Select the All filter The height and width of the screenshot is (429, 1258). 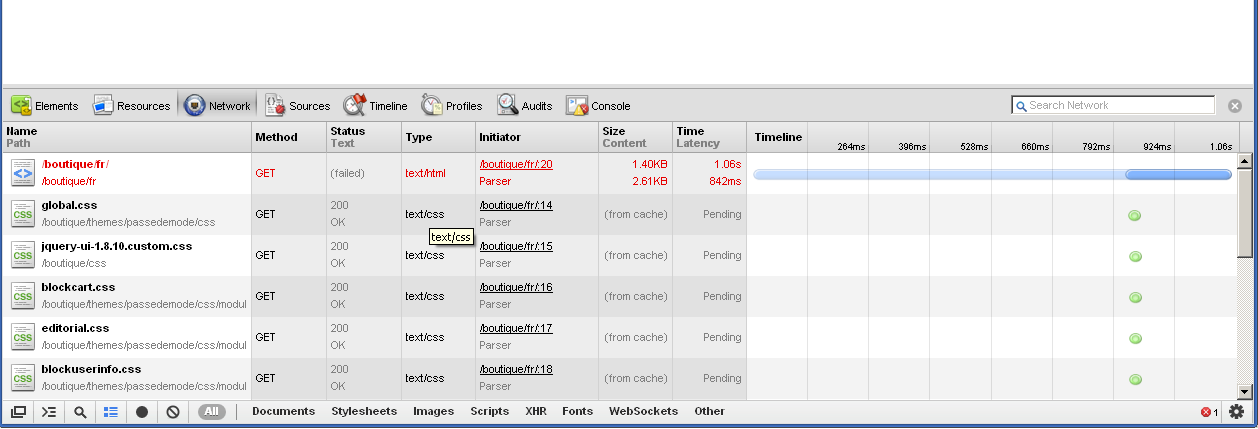pos(211,411)
